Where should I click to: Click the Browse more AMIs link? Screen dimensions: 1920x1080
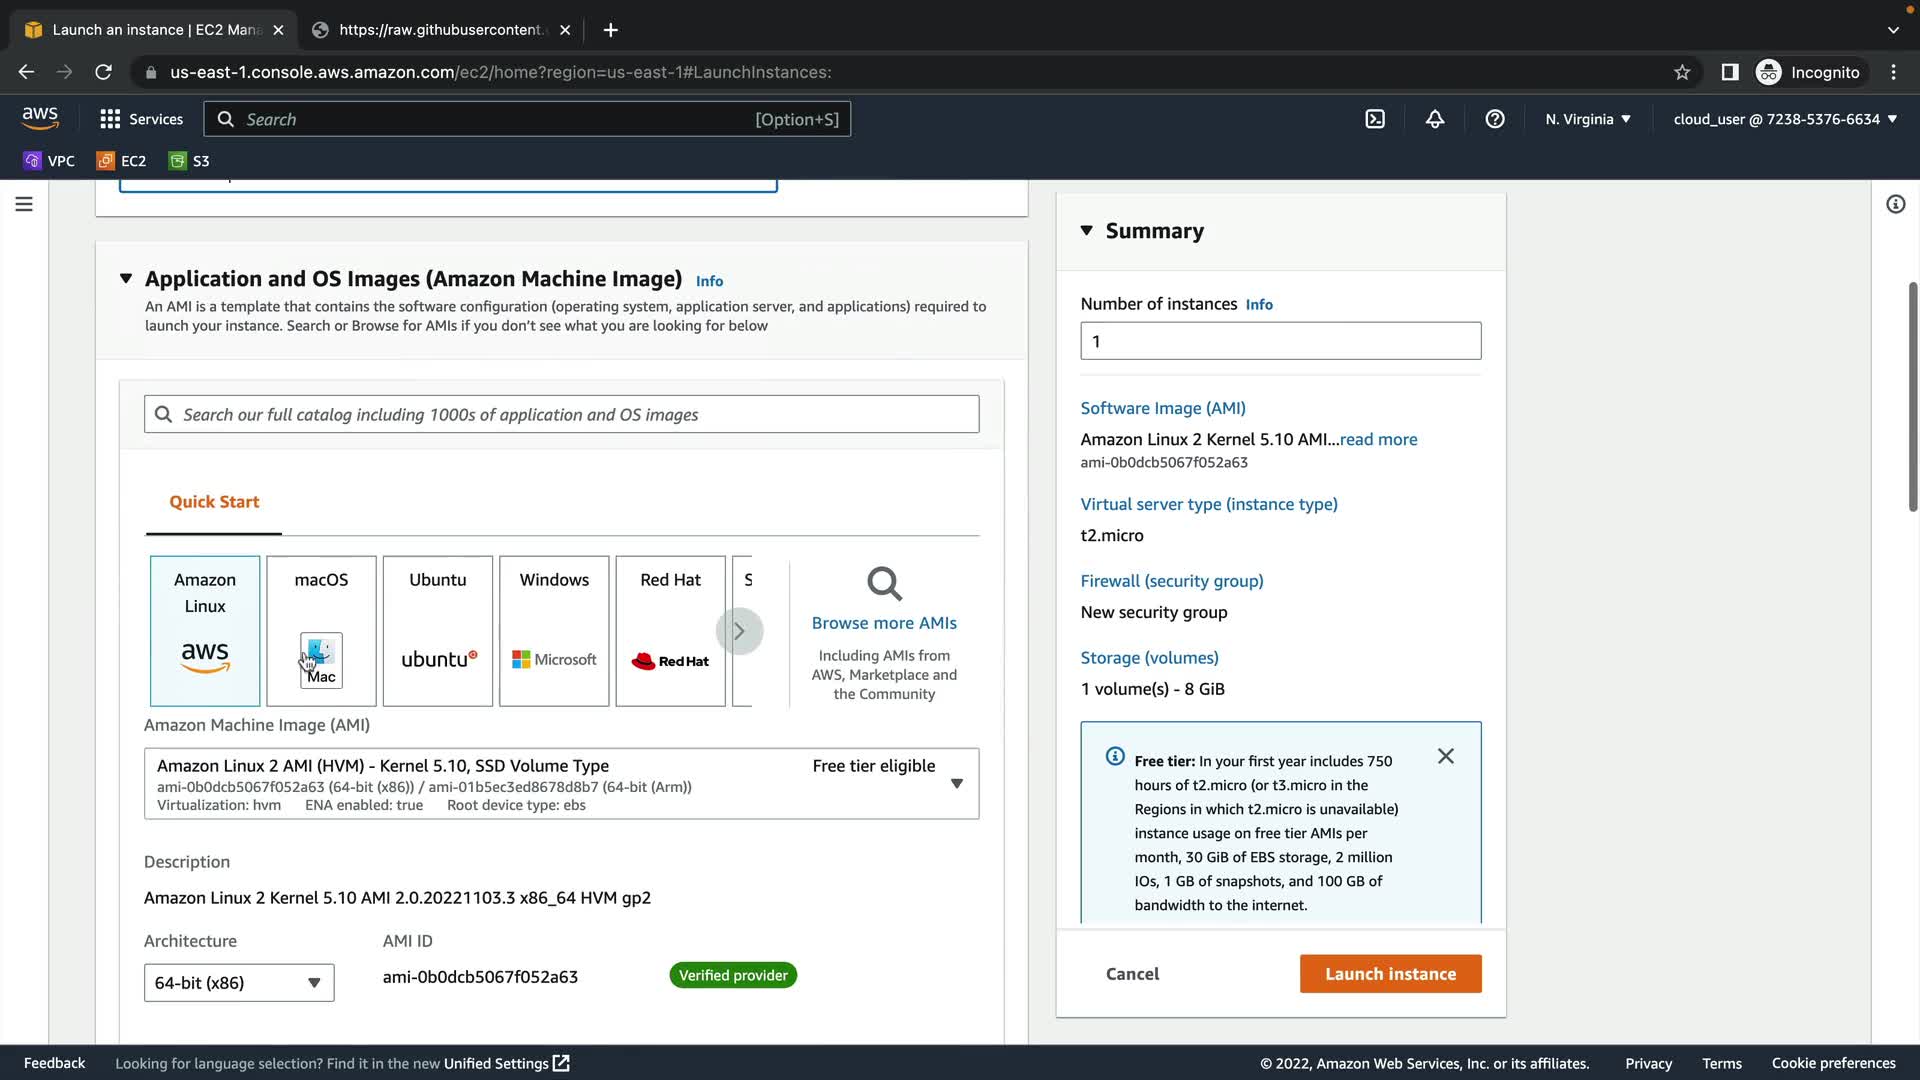[884, 623]
